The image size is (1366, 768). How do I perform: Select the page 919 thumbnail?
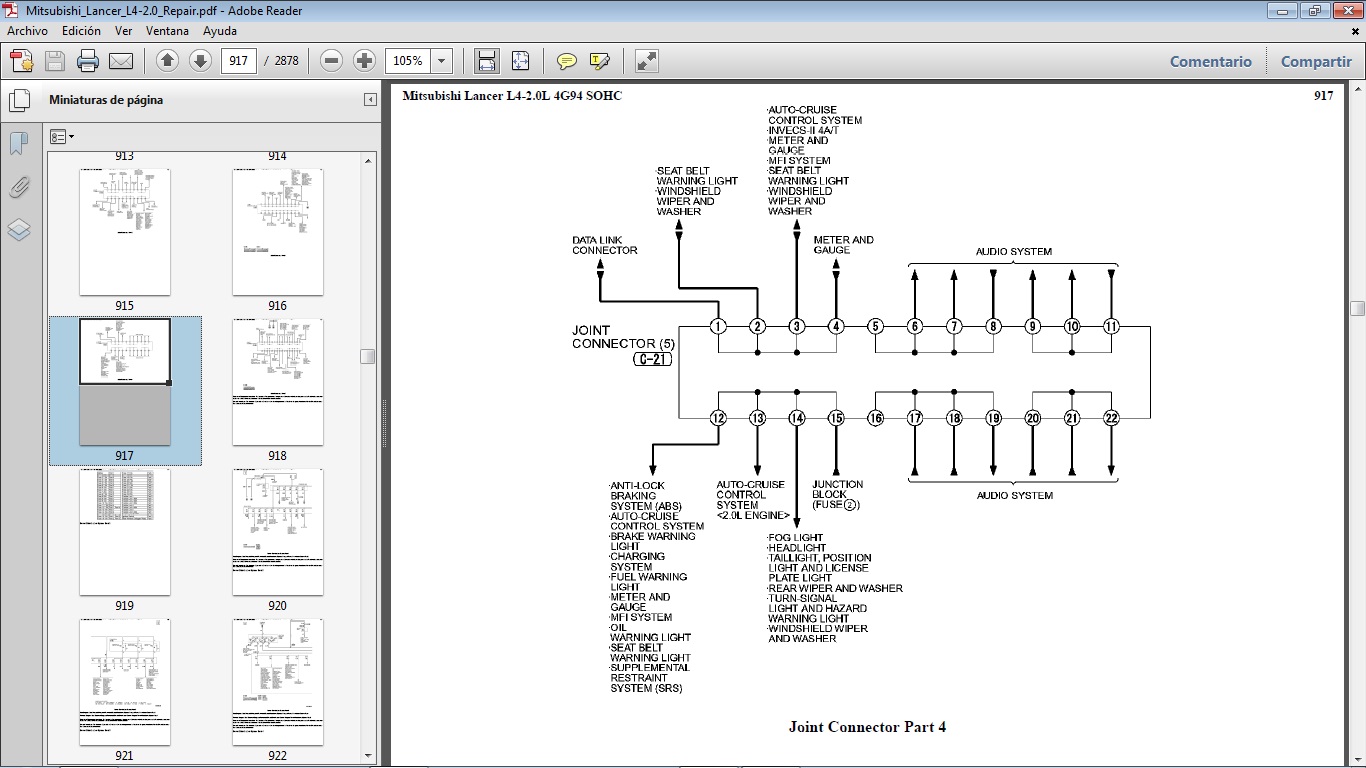(124, 530)
